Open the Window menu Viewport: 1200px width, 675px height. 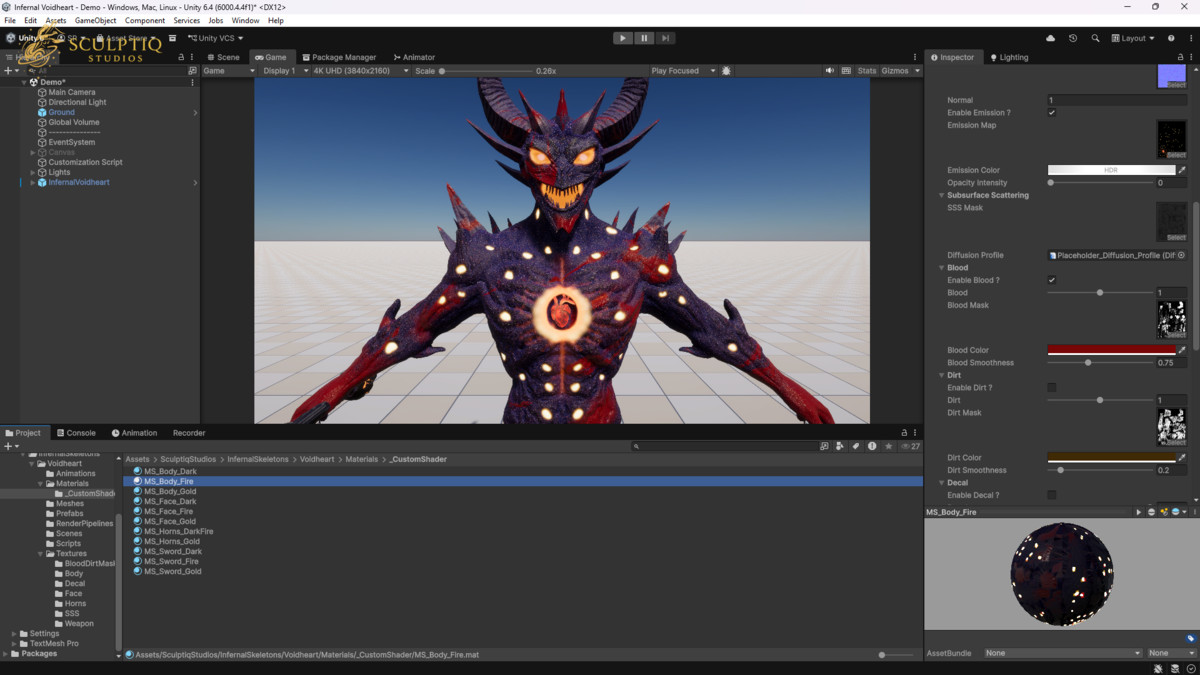point(245,20)
